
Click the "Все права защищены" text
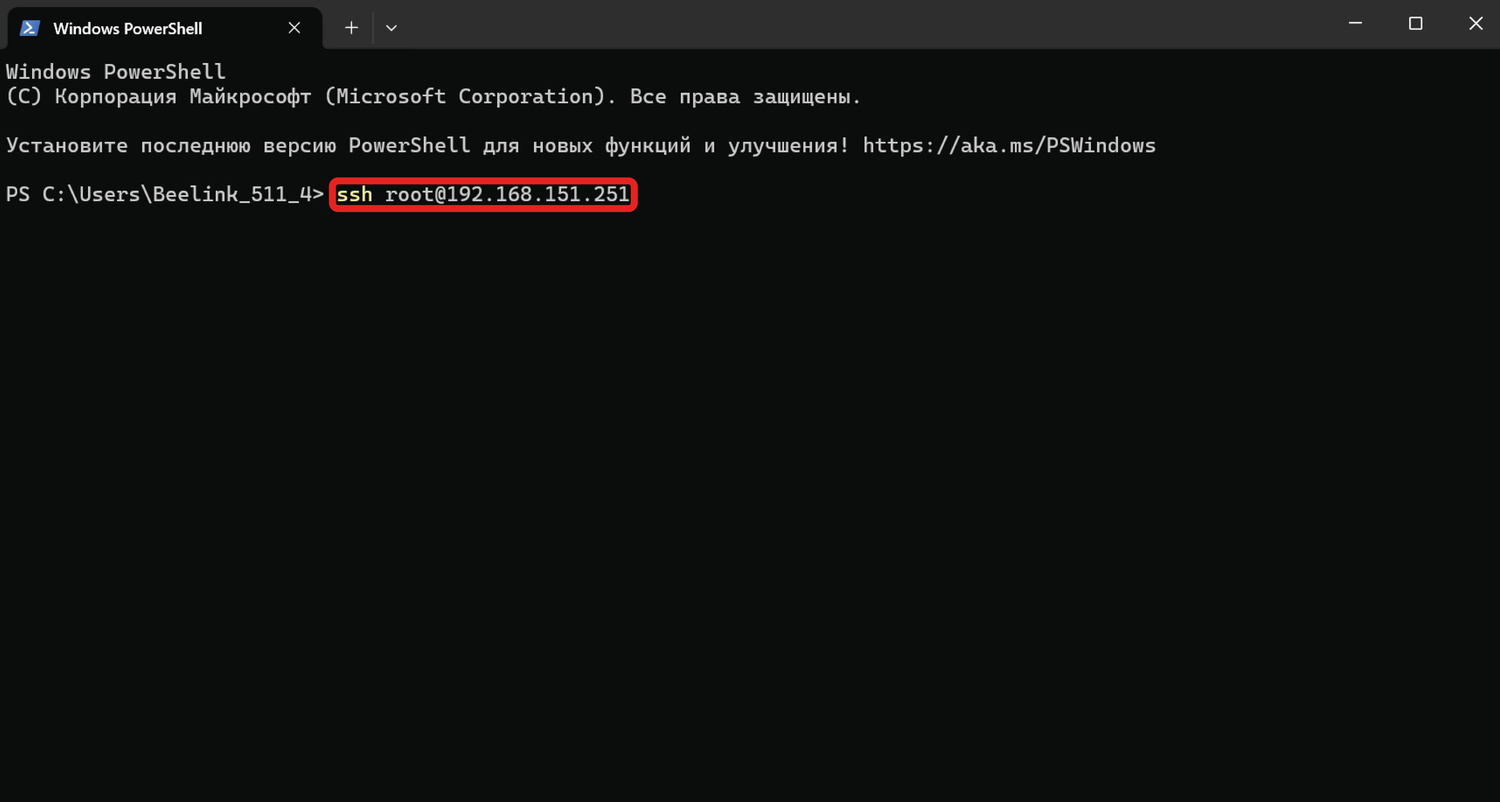[x=746, y=97]
